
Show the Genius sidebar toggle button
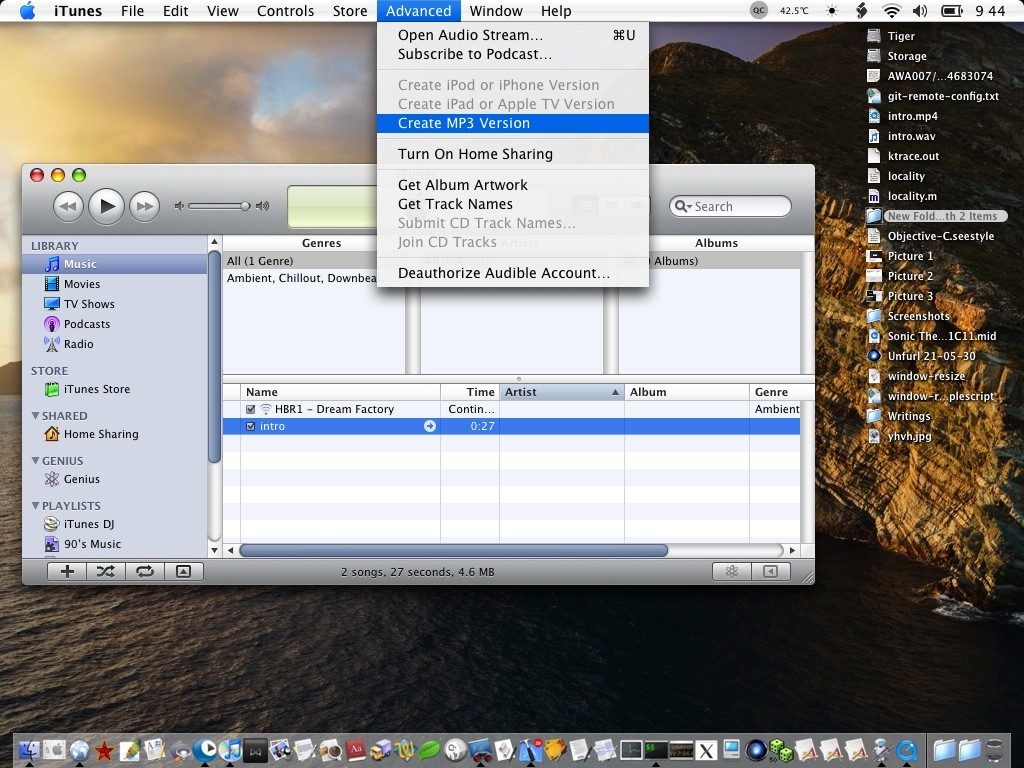tap(771, 572)
